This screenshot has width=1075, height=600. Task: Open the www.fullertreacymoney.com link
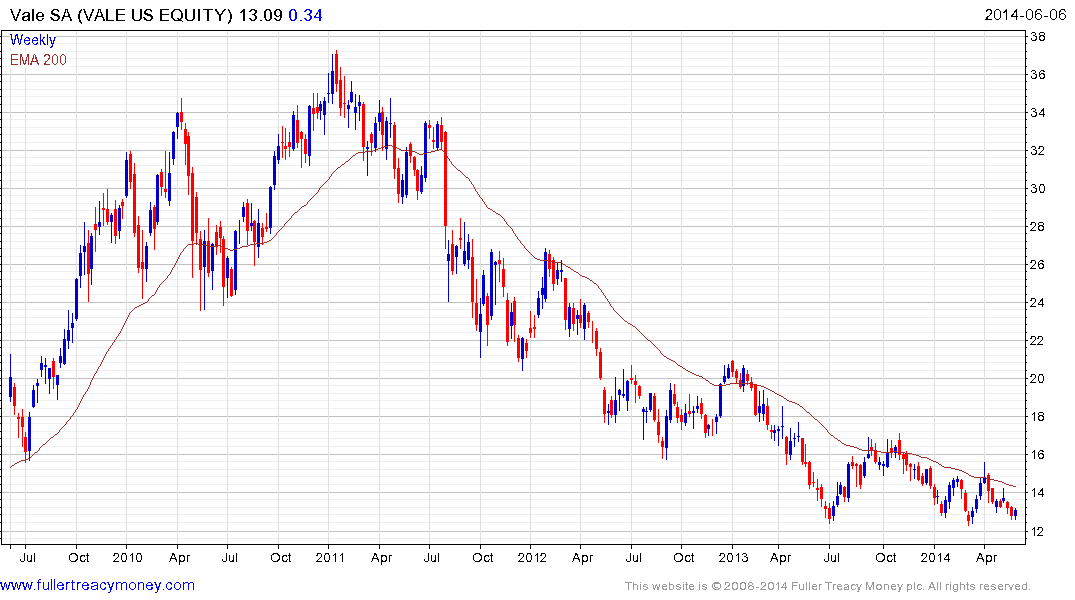click(x=97, y=586)
